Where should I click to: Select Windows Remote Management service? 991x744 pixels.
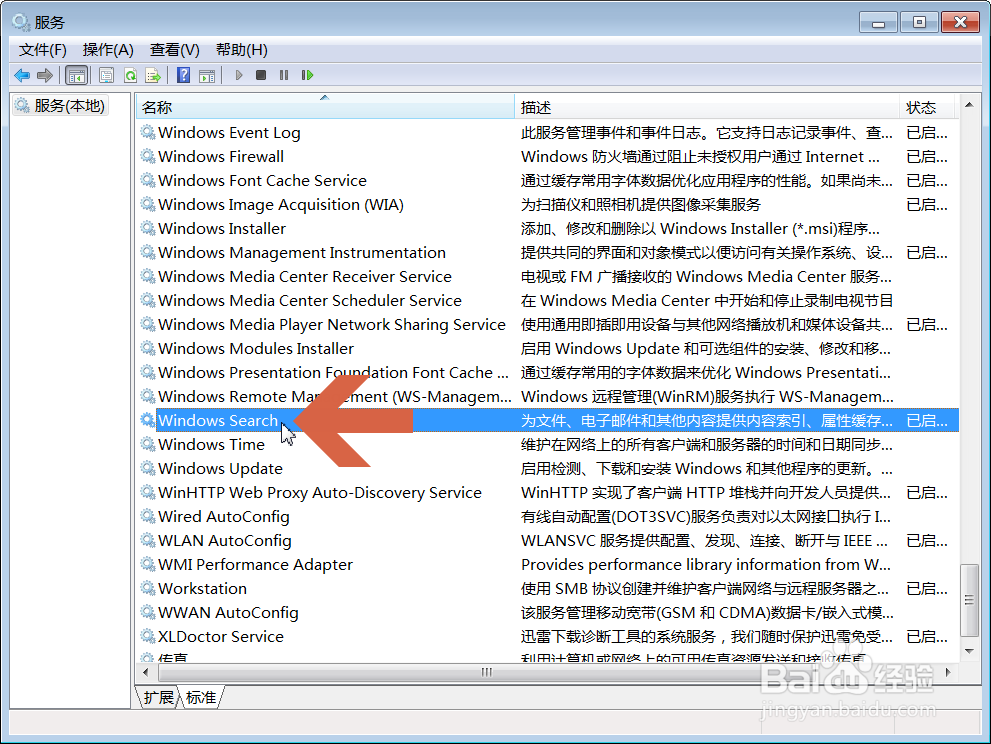547,397
